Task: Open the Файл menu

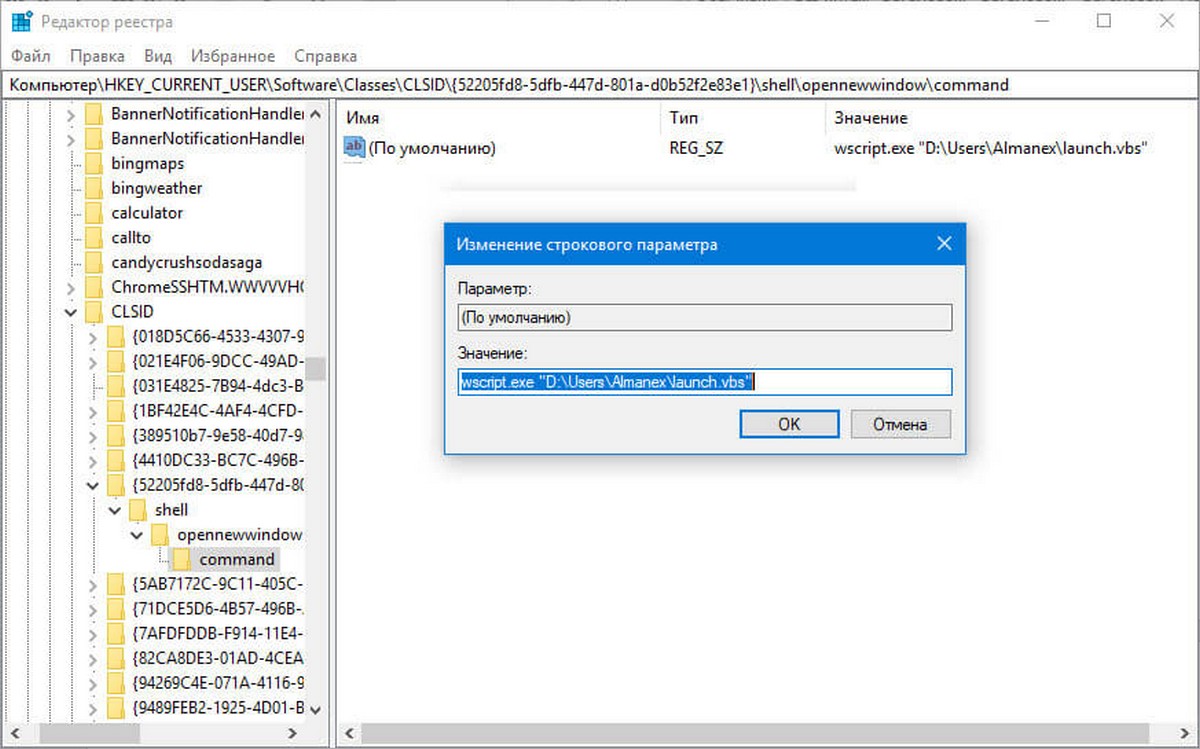Action: click(30, 56)
